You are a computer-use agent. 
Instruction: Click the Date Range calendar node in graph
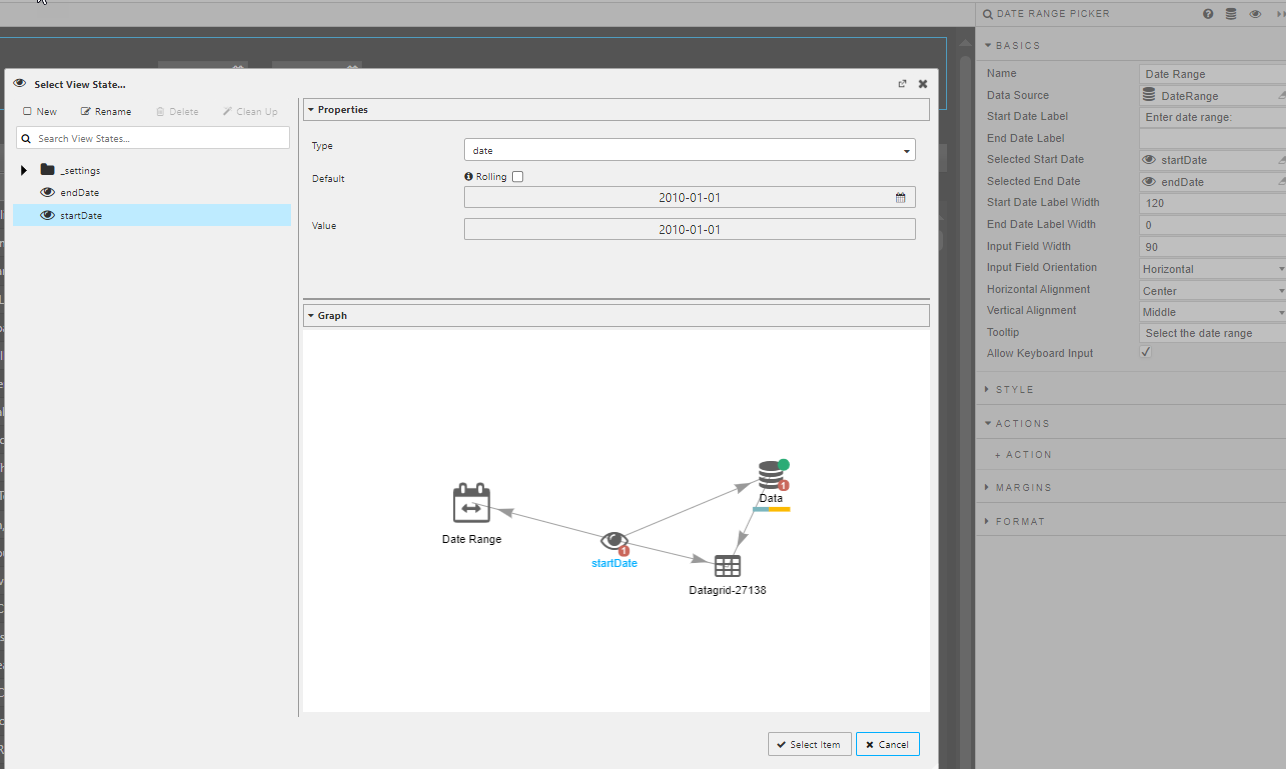coord(471,503)
